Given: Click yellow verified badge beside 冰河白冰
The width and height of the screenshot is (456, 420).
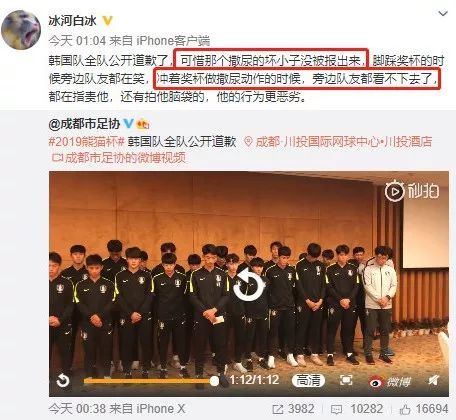Looking at the screenshot, I should coord(107,21).
